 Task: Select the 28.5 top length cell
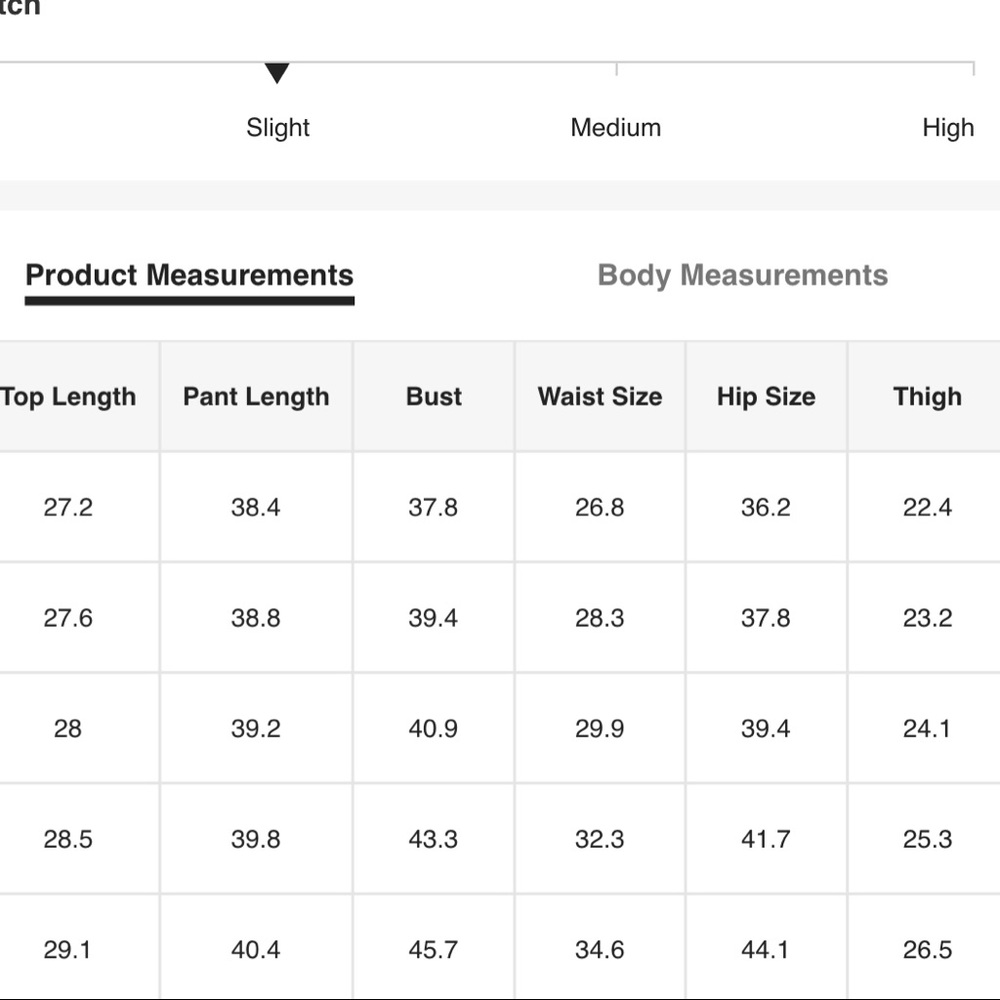(x=68, y=839)
